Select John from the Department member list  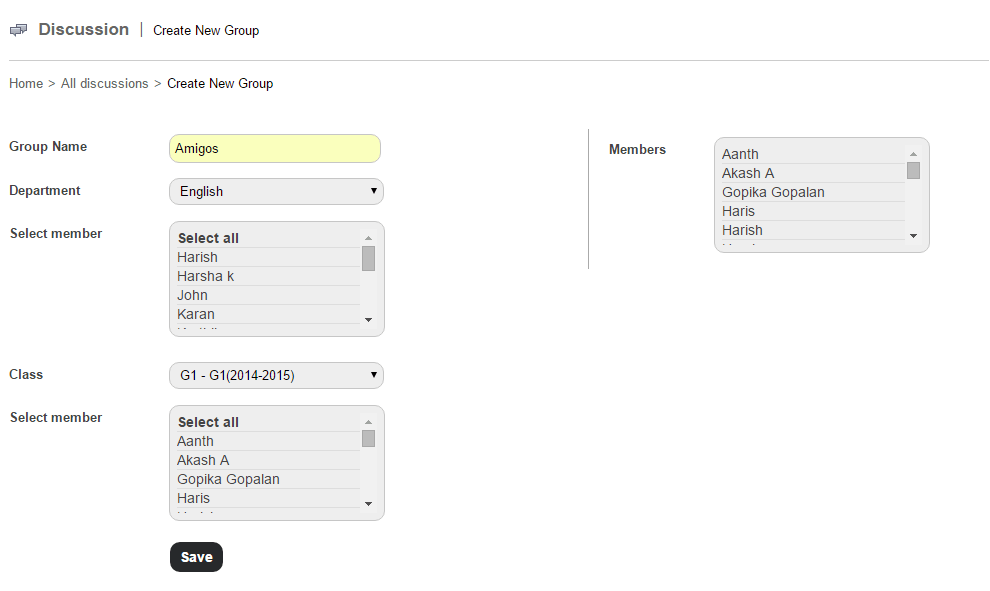[x=192, y=295]
